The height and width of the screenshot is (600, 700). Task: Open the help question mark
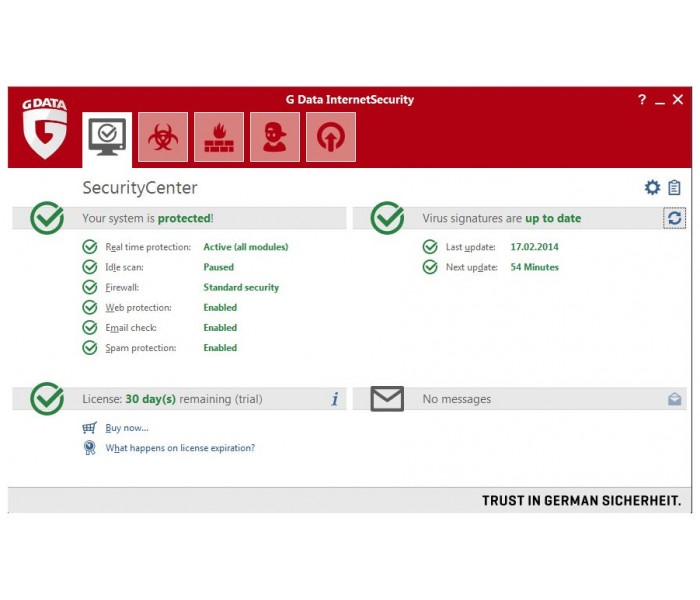tap(642, 100)
